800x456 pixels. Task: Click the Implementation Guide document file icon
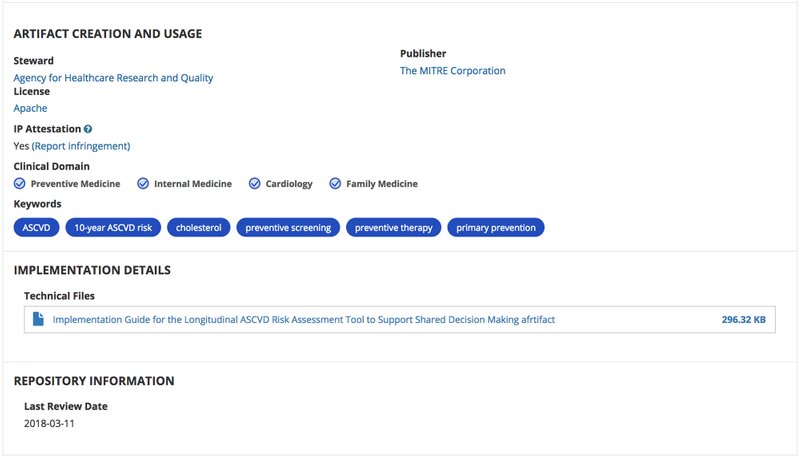pyautogui.click(x=38, y=319)
